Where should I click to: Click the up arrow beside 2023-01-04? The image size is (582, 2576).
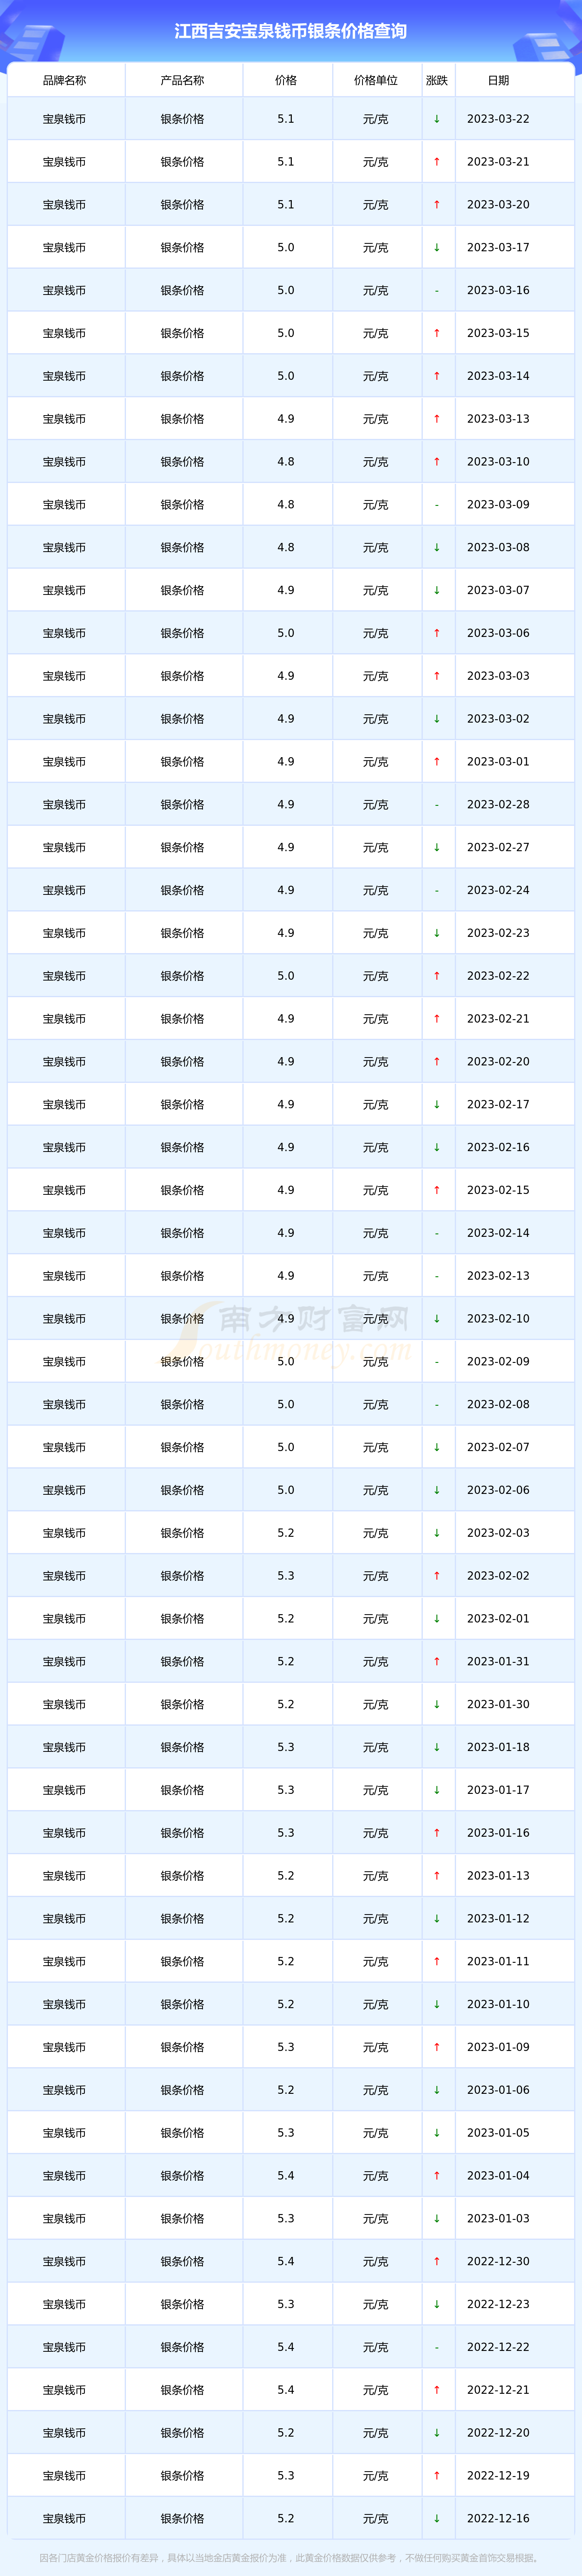[437, 2176]
